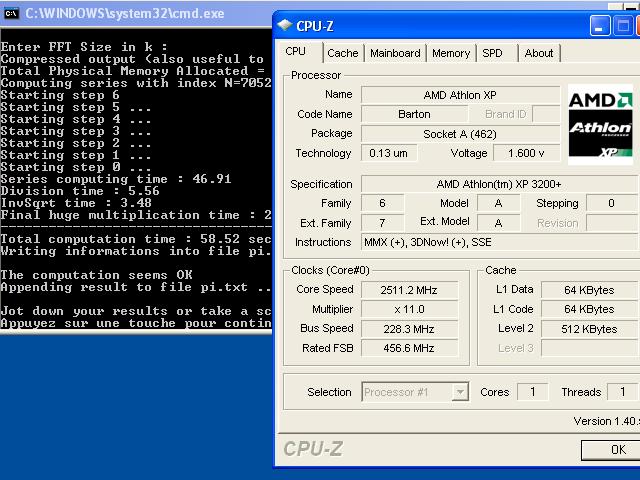640x480 pixels.
Task: Click the empty Level 3 cache field
Action: pos(589,348)
